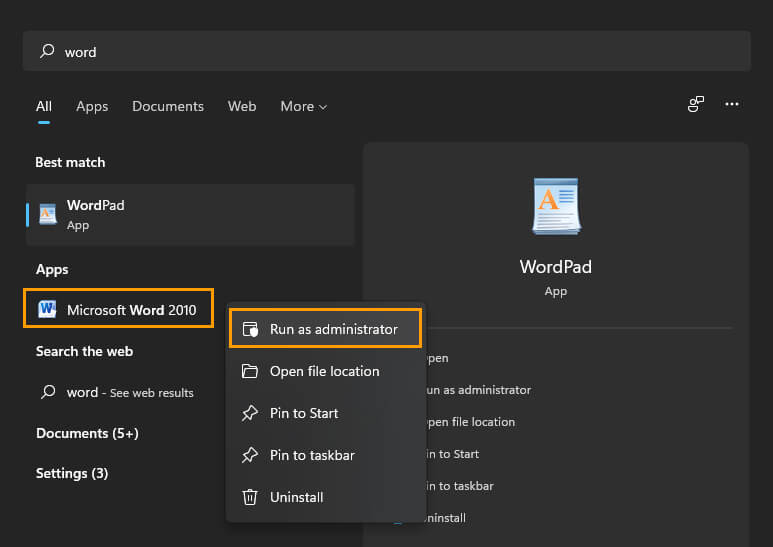Image resolution: width=773 pixels, height=547 pixels.
Task: Click Open file location in preview pane
Action: [471, 422]
